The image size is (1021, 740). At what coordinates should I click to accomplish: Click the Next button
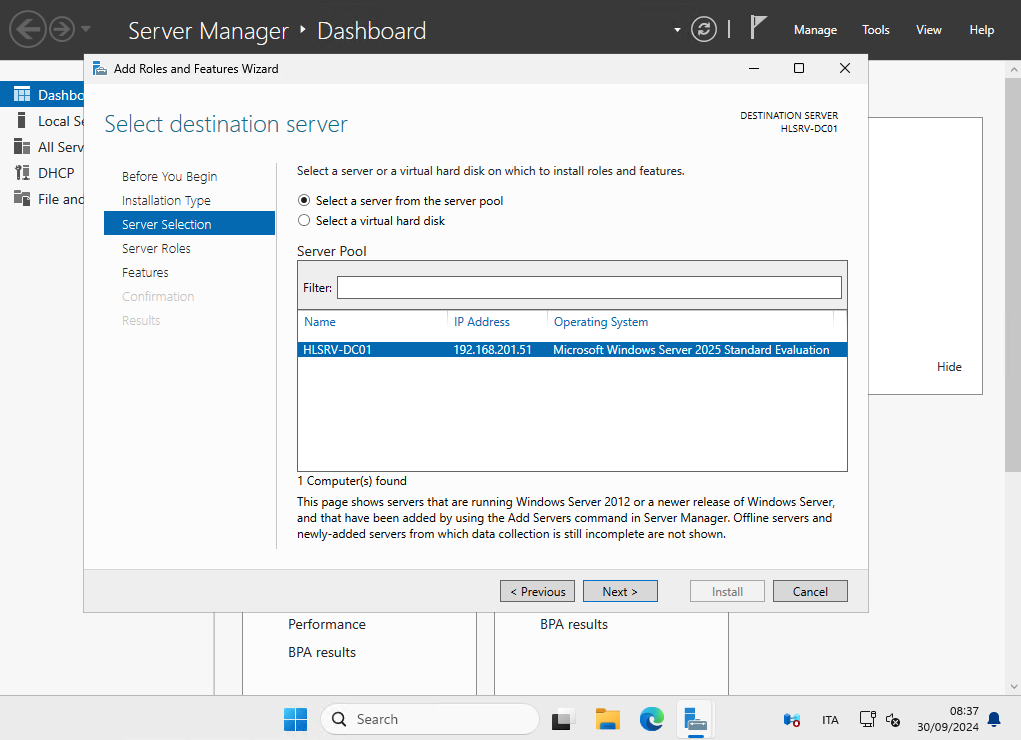(x=619, y=592)
